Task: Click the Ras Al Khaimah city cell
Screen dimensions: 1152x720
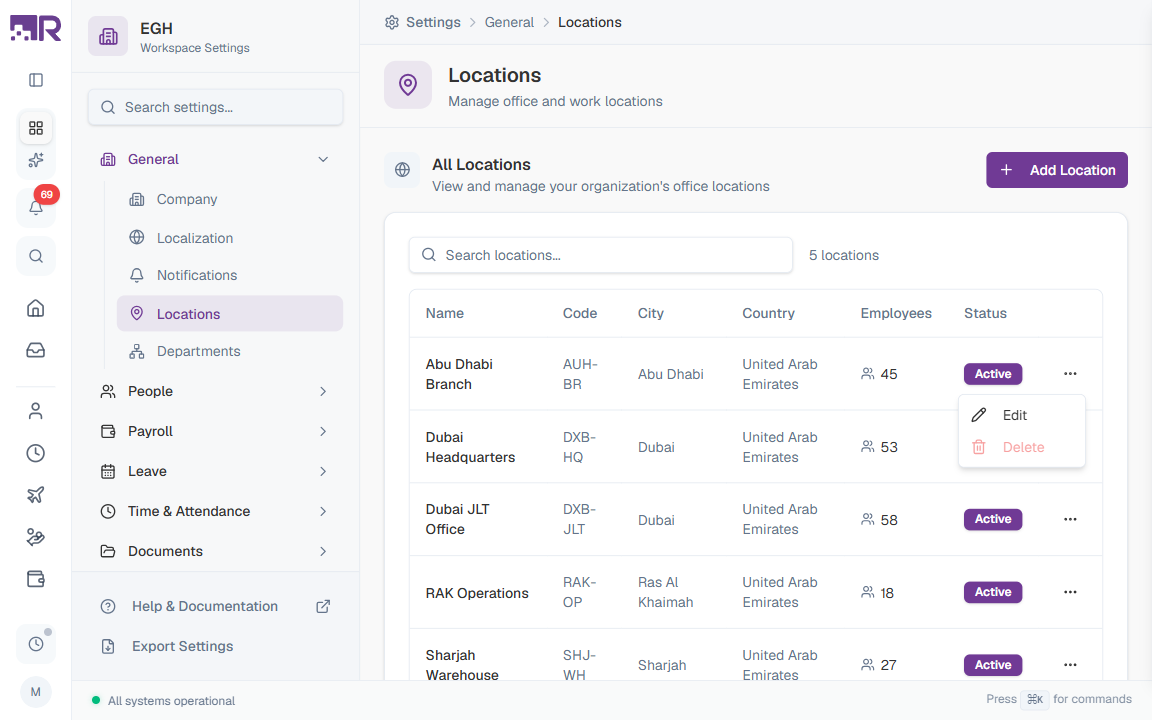Action: pyautogui.click(x=666, y=592)
